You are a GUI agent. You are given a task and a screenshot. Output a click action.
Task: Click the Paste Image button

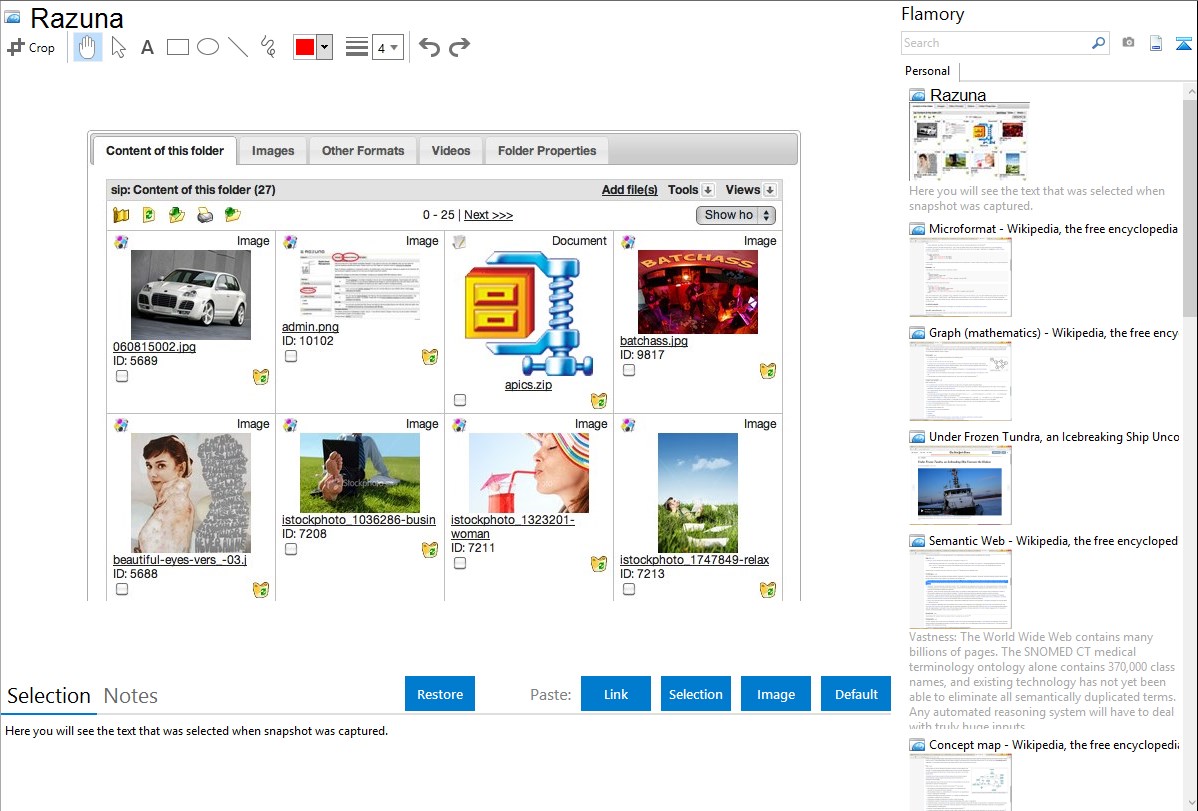[x=775, y=694]
